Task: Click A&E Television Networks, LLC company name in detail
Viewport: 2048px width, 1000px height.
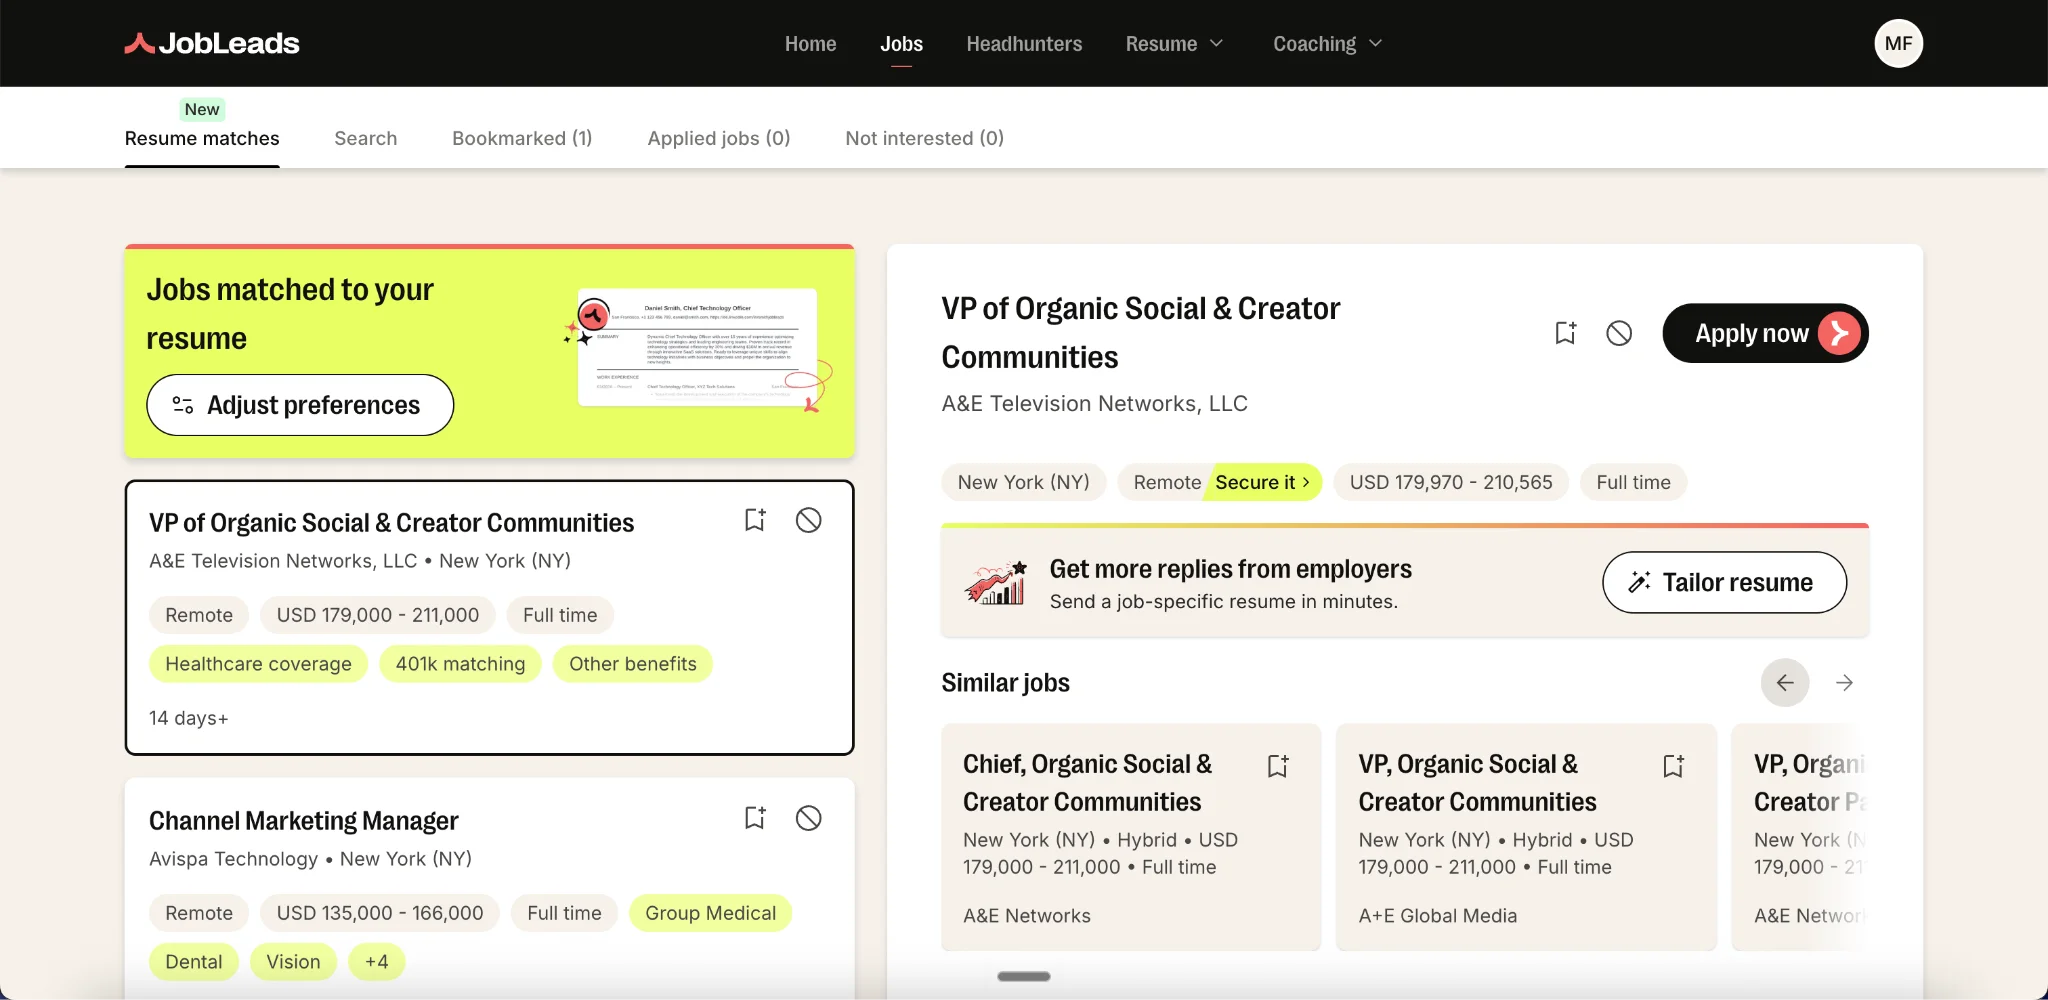Action: [x=1094, y=403]
